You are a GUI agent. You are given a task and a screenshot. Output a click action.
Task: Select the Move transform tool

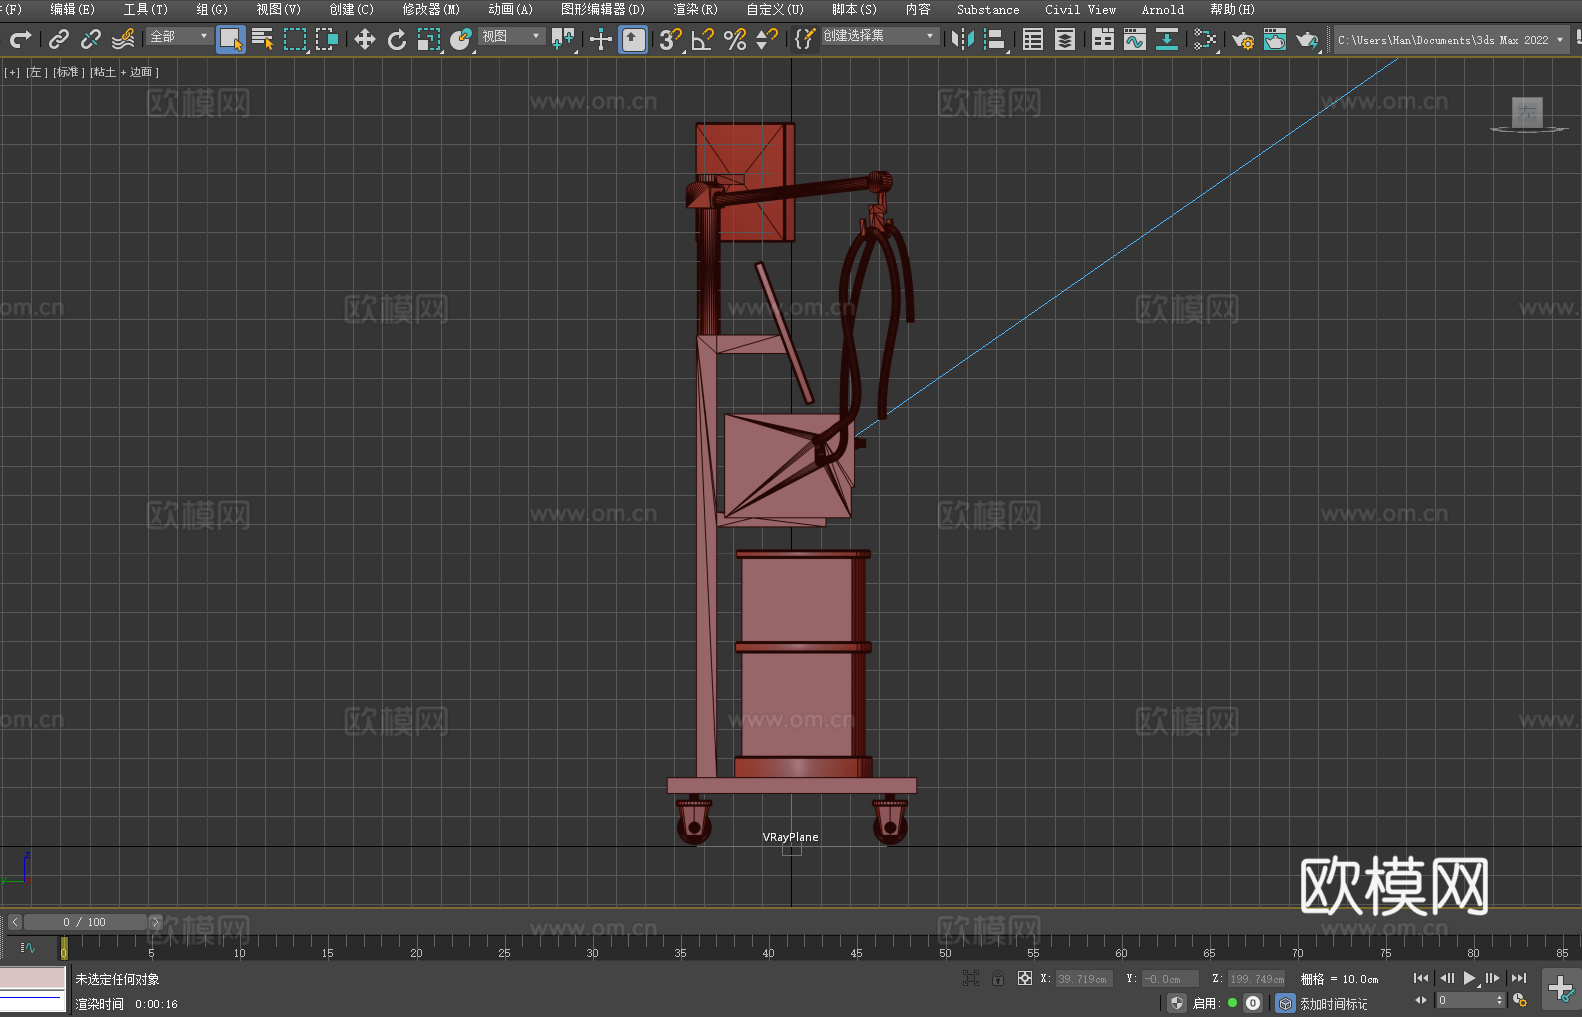(x=365, y=39)
